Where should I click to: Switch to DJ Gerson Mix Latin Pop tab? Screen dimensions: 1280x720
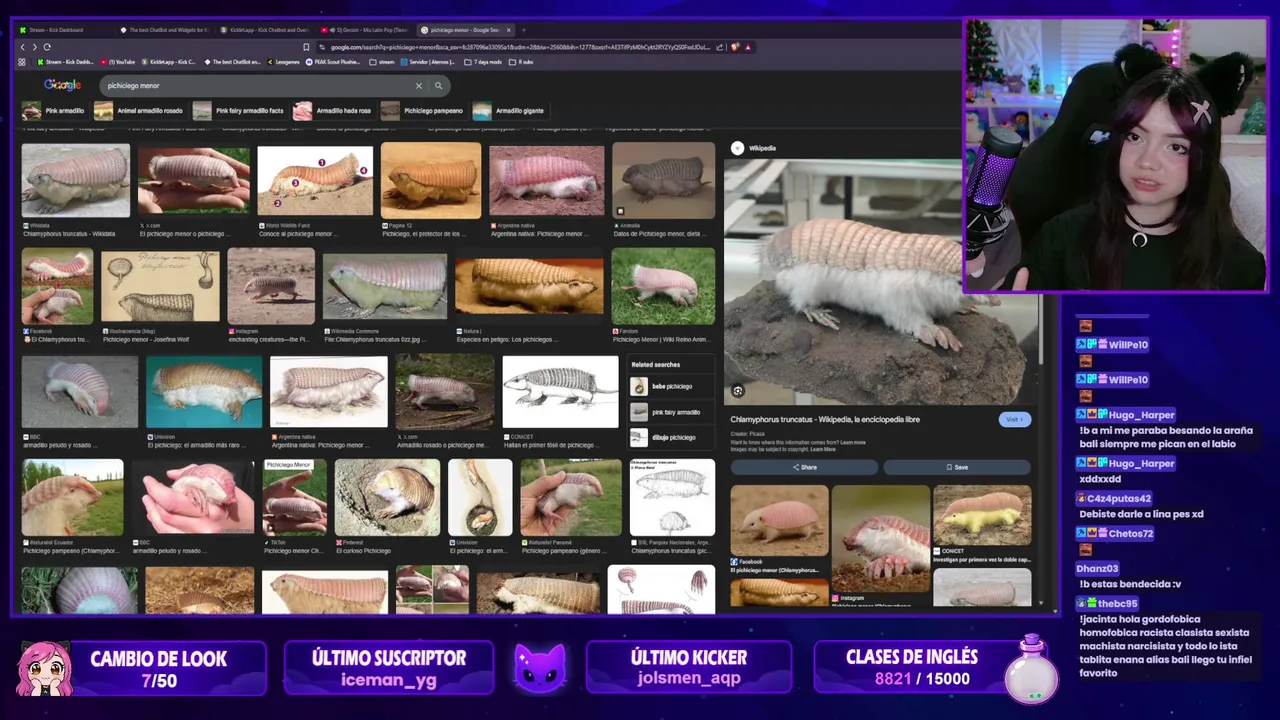point(366,30)
